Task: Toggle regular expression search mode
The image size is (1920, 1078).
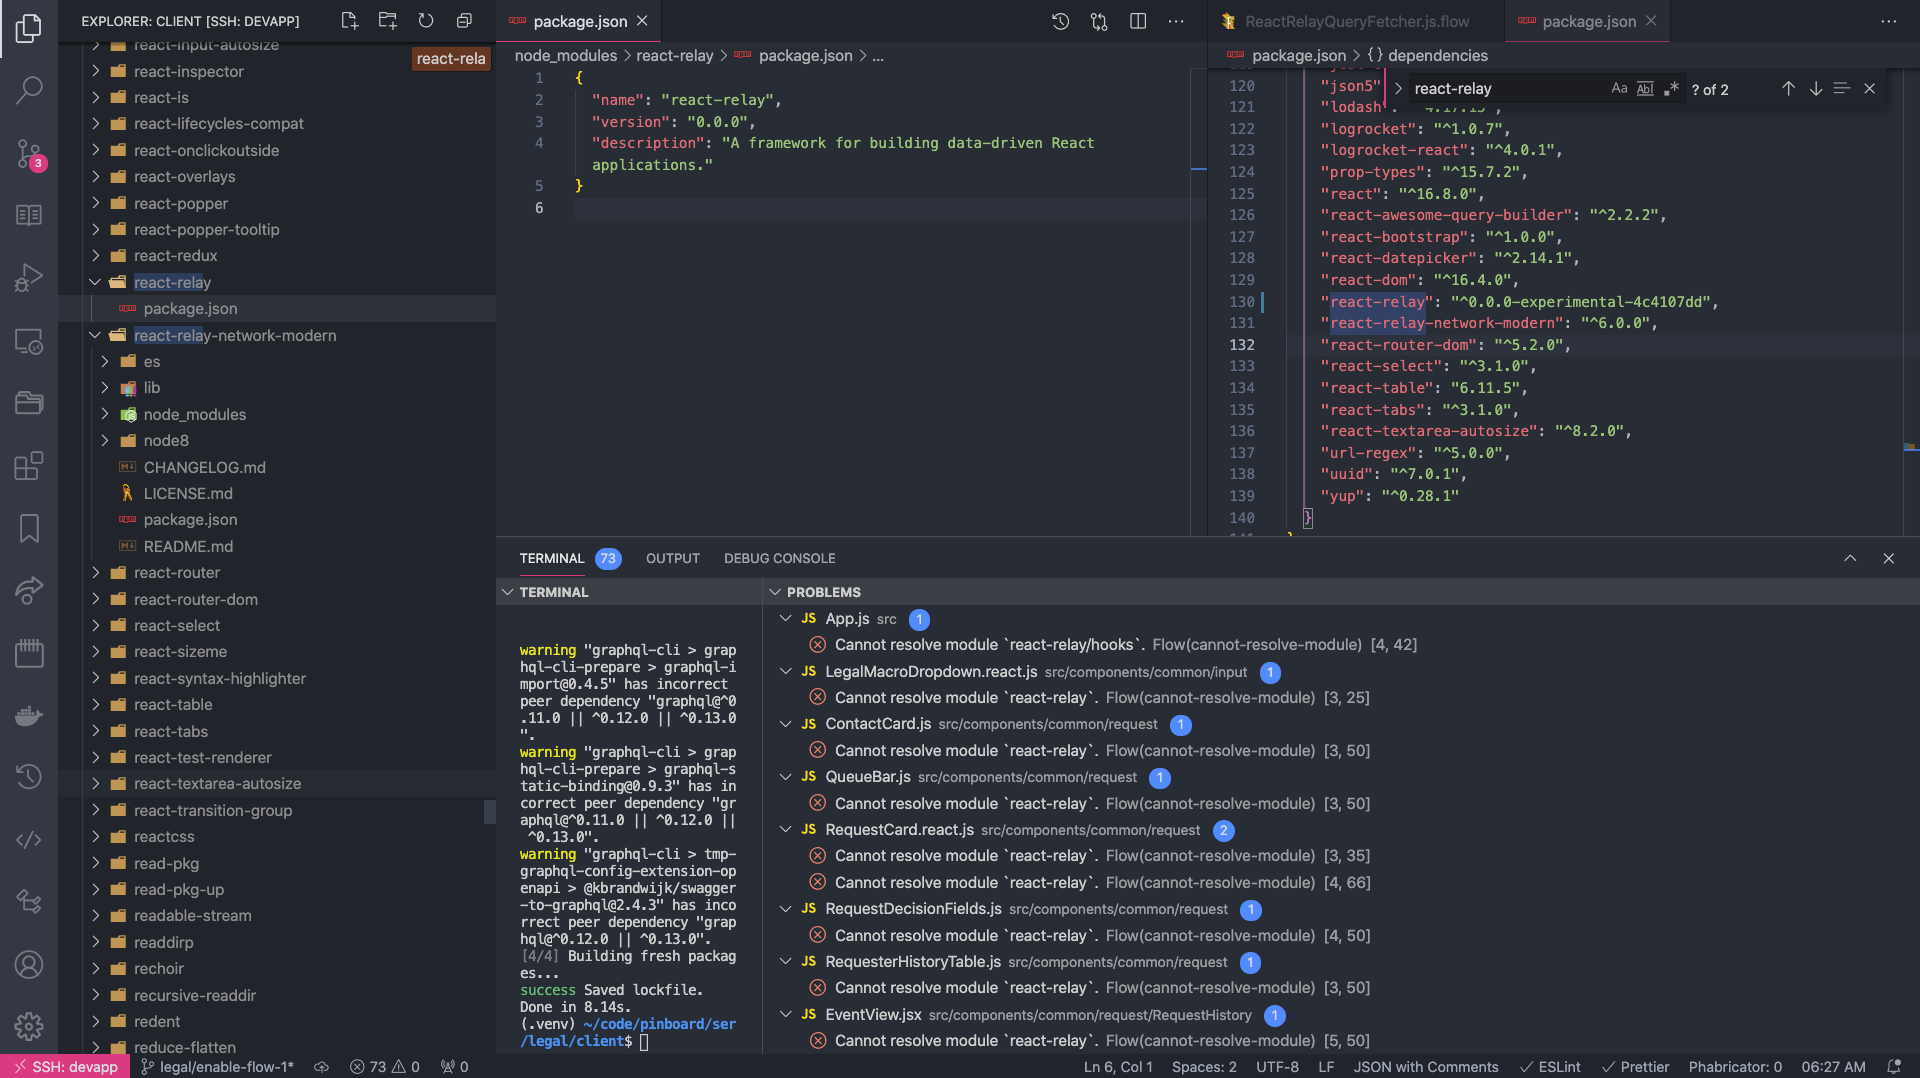Action: [1670, 88]
